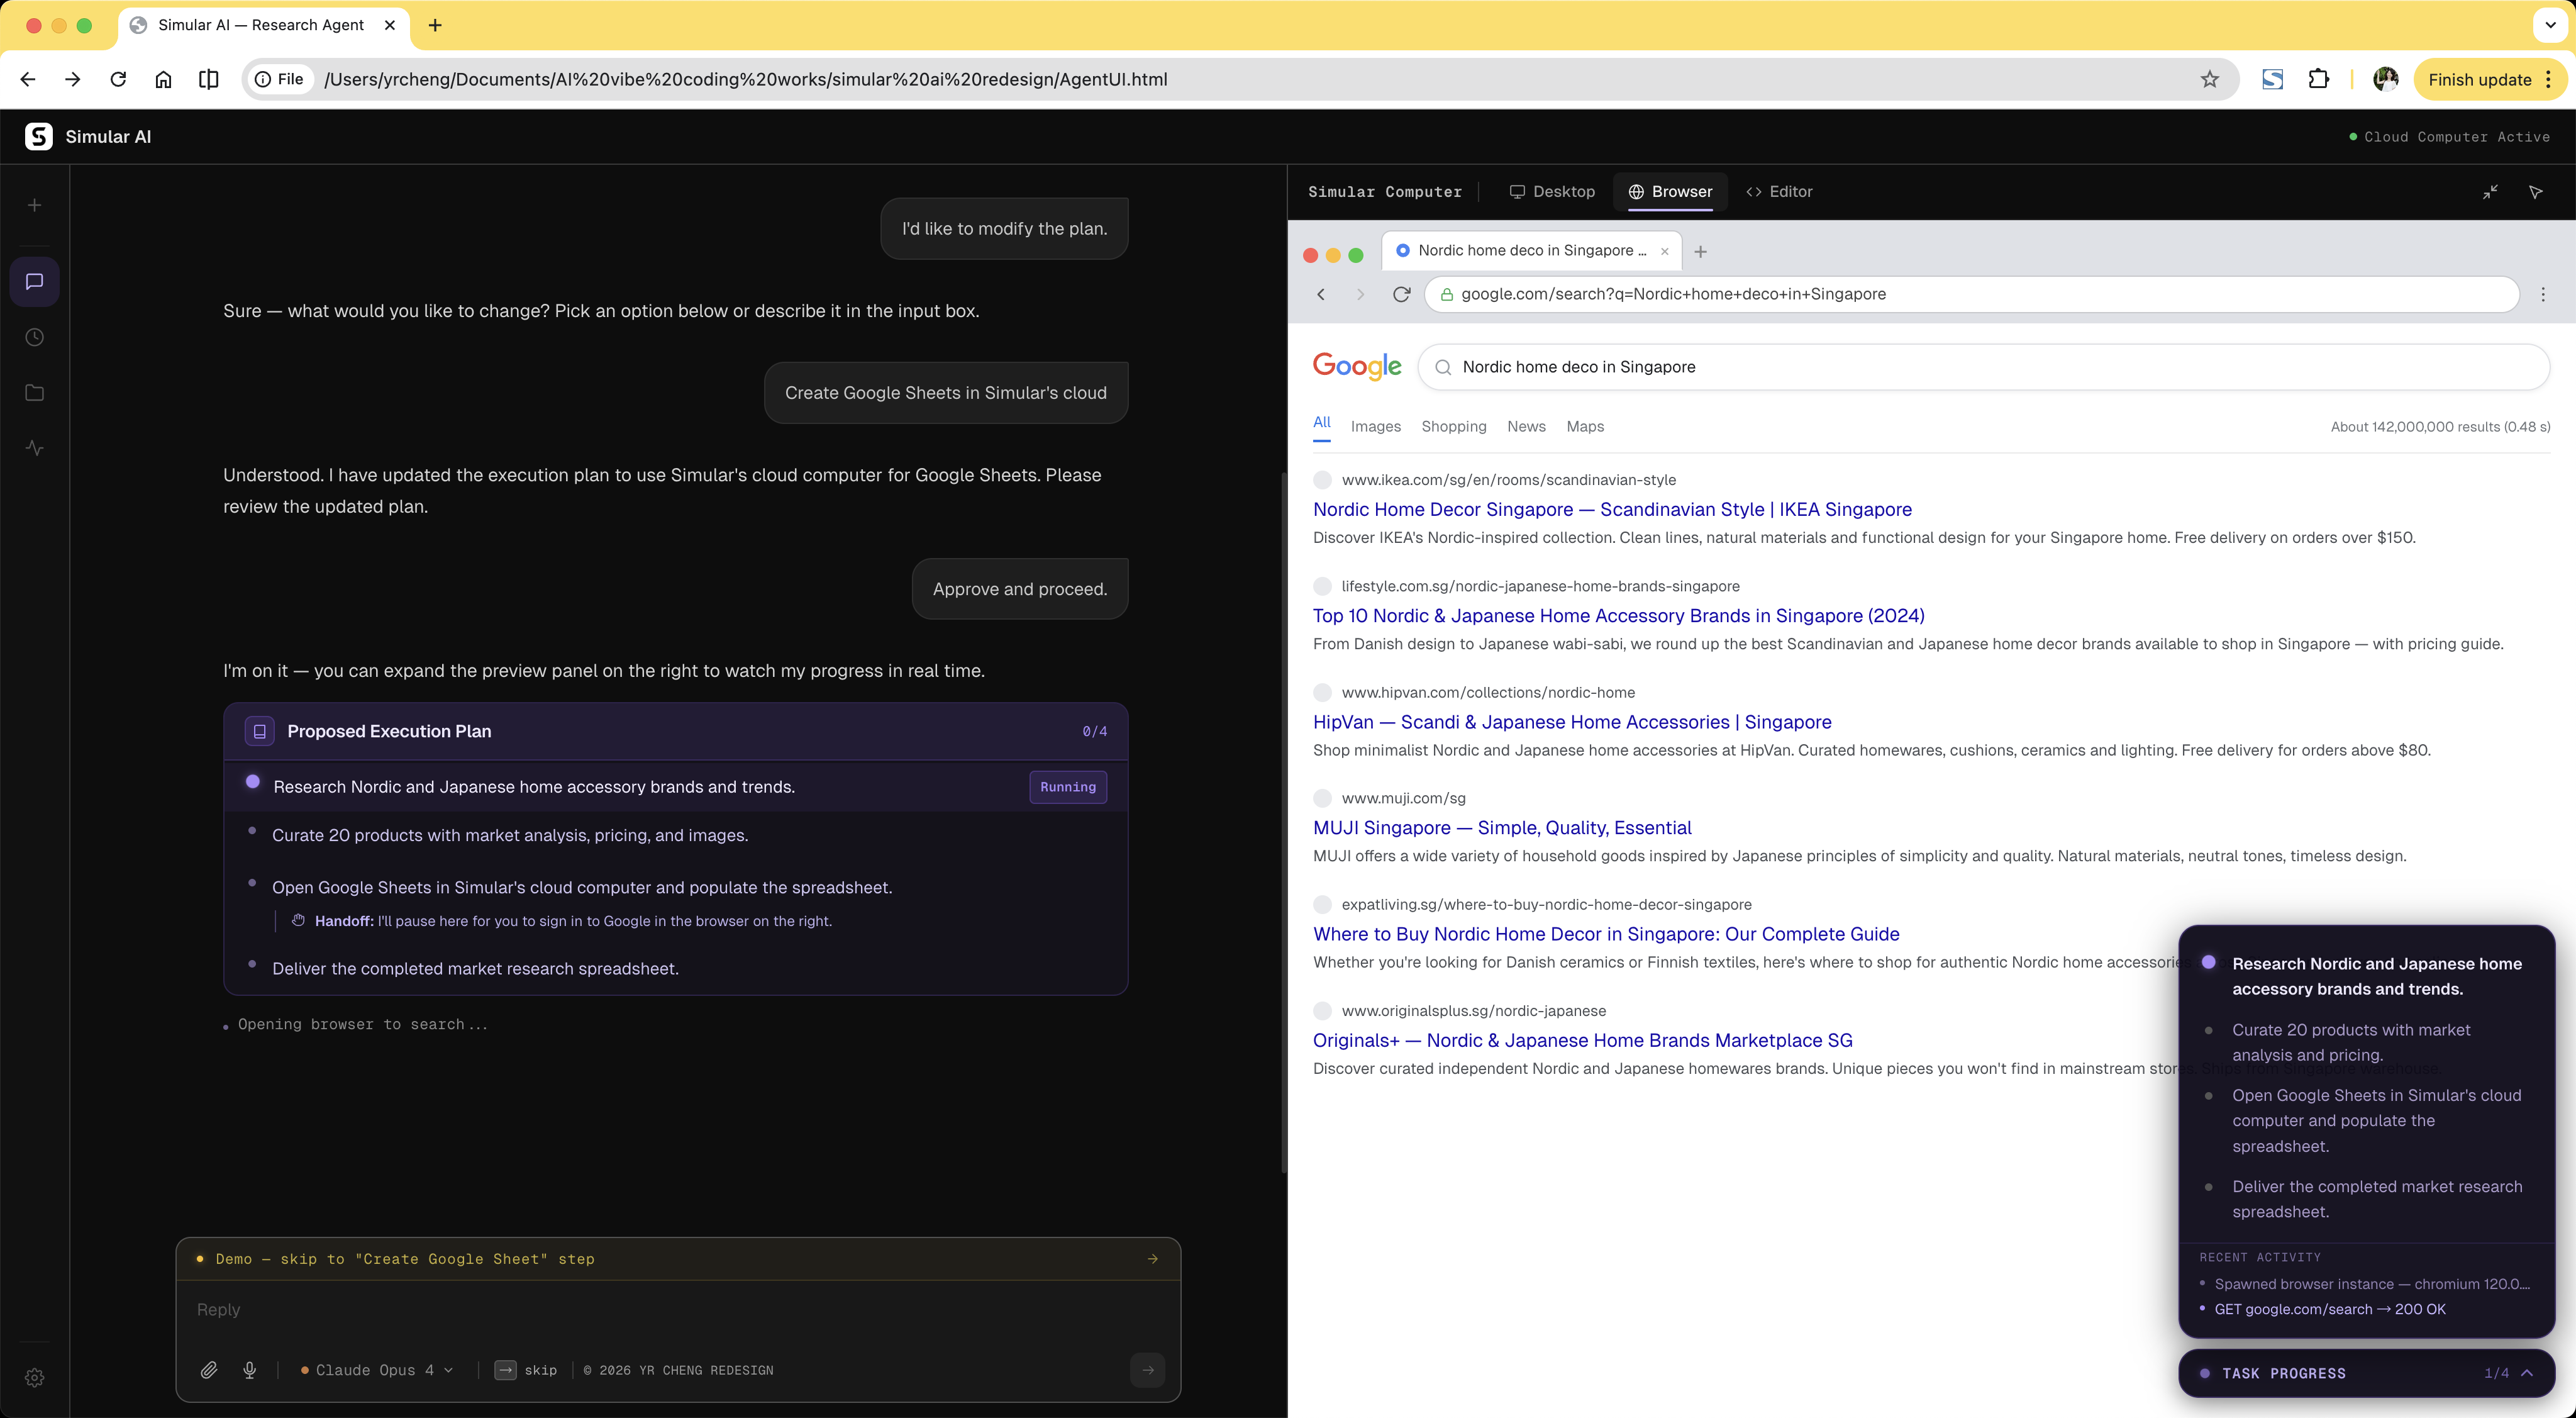Open Settings via the gear icon
Screen dimensions: 2576x1418
point(34,1377)
